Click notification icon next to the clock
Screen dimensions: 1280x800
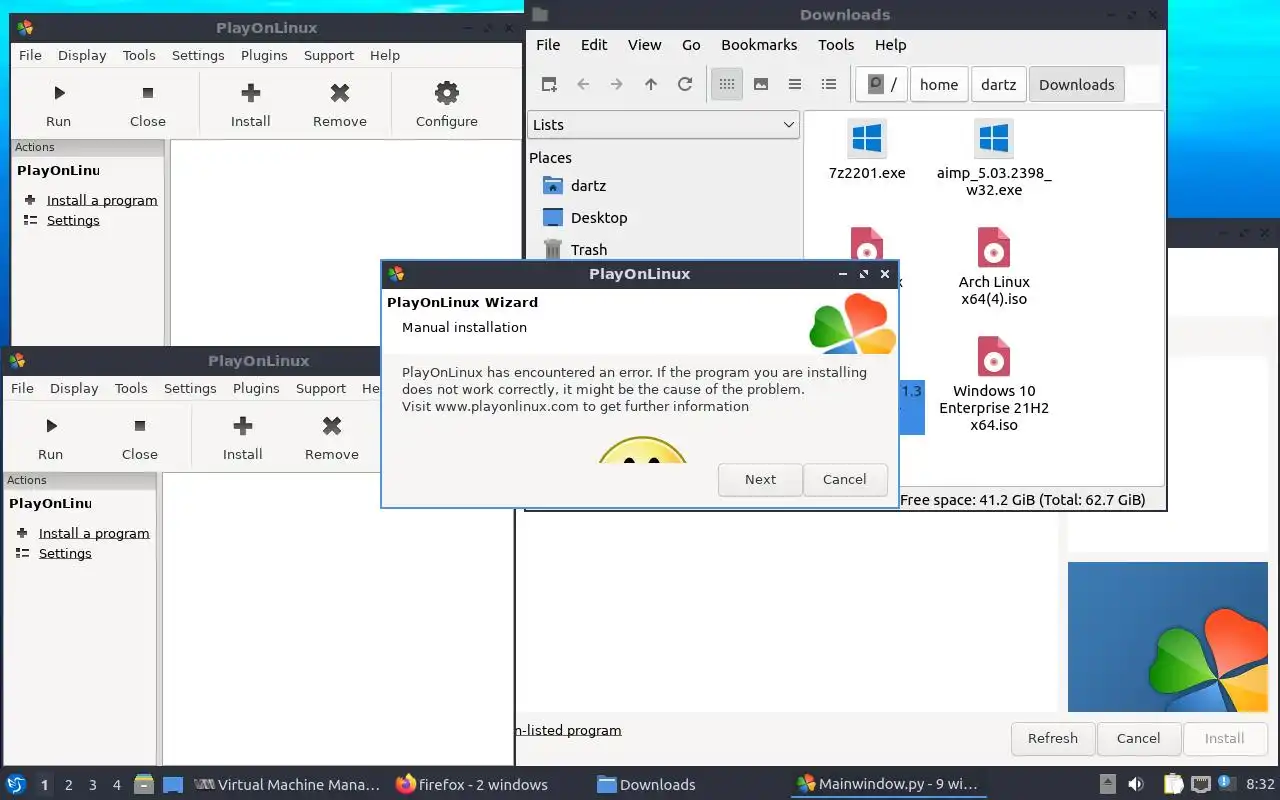point(1226,783)
